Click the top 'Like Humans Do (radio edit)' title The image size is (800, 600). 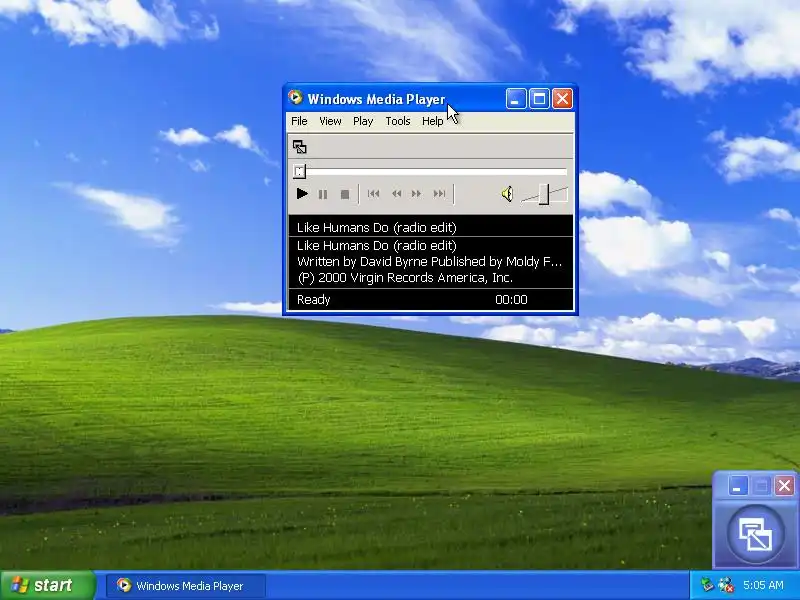[x=377, y=228]
